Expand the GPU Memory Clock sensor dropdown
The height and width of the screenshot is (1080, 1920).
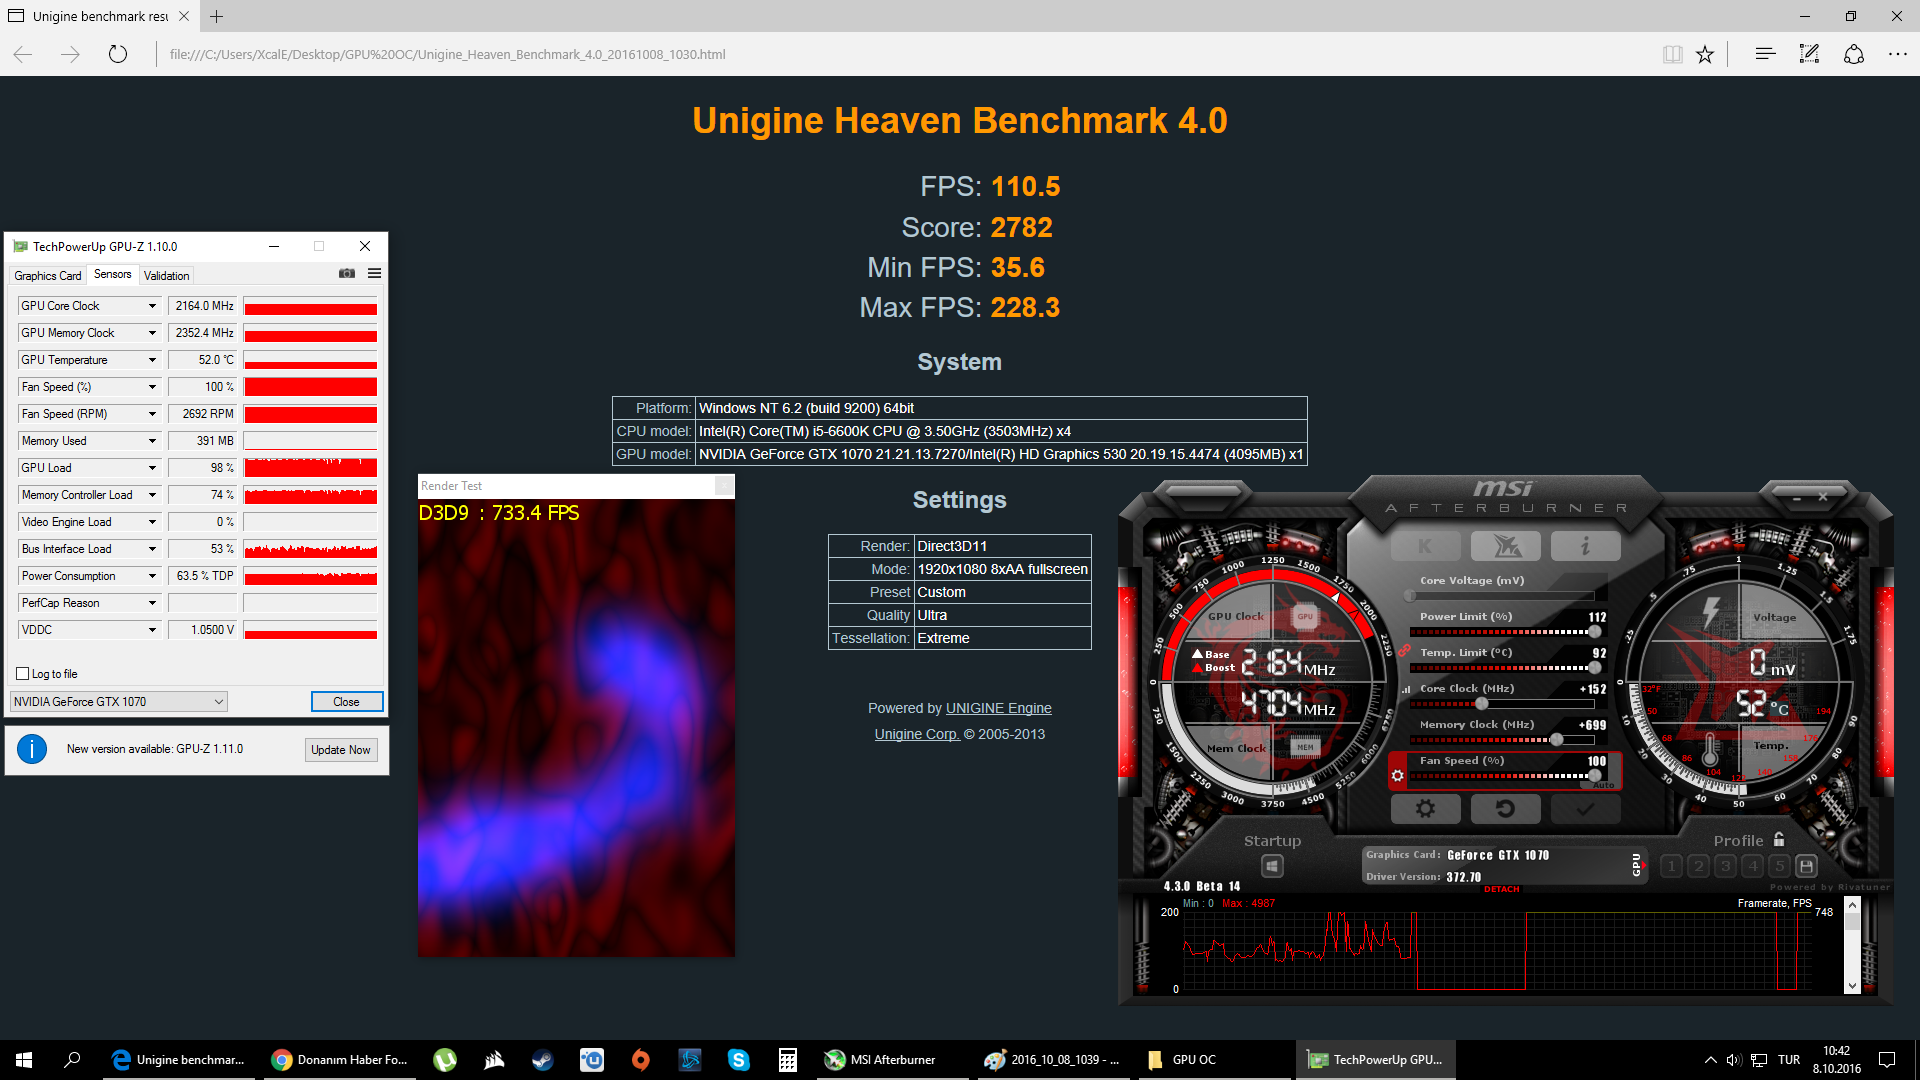152,333
